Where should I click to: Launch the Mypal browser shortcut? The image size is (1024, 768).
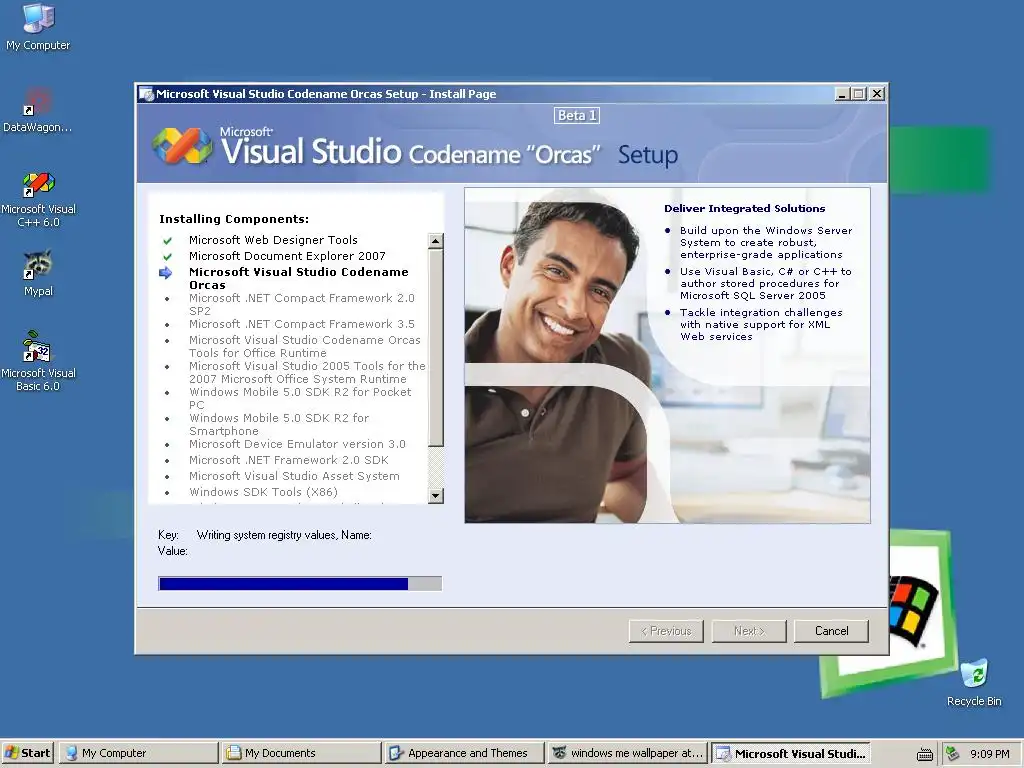click(38, 274)
